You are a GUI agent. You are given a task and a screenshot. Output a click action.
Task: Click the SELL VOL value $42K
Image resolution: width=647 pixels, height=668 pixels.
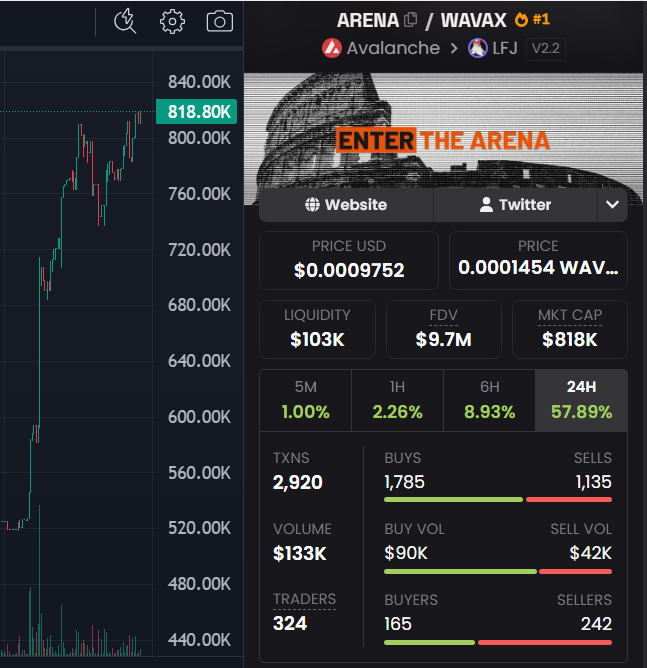590,553
